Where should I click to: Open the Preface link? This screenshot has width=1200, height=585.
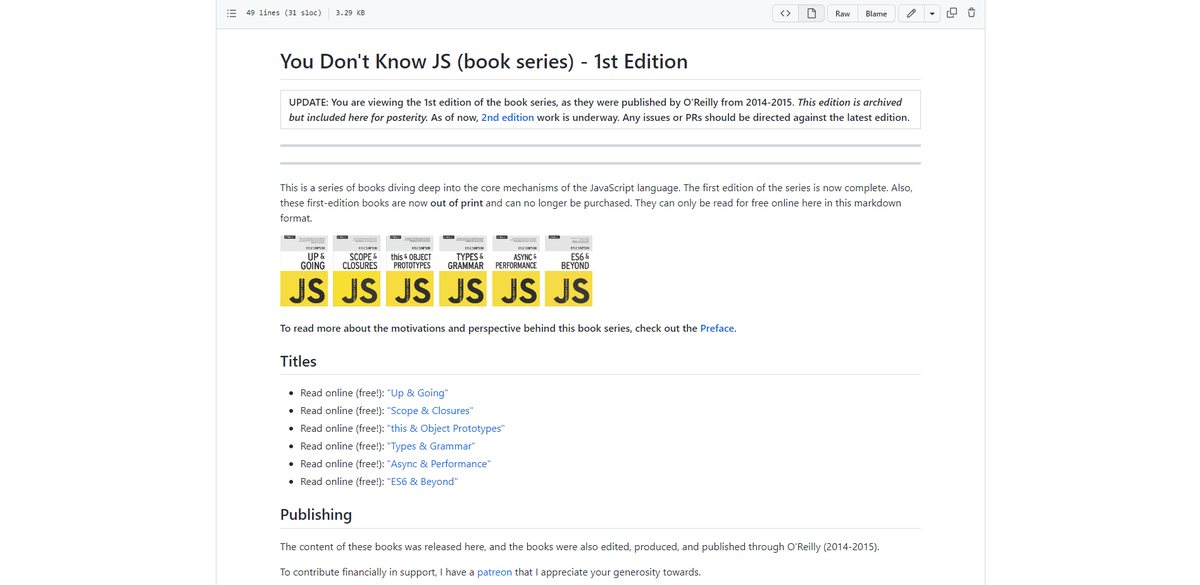717,328
